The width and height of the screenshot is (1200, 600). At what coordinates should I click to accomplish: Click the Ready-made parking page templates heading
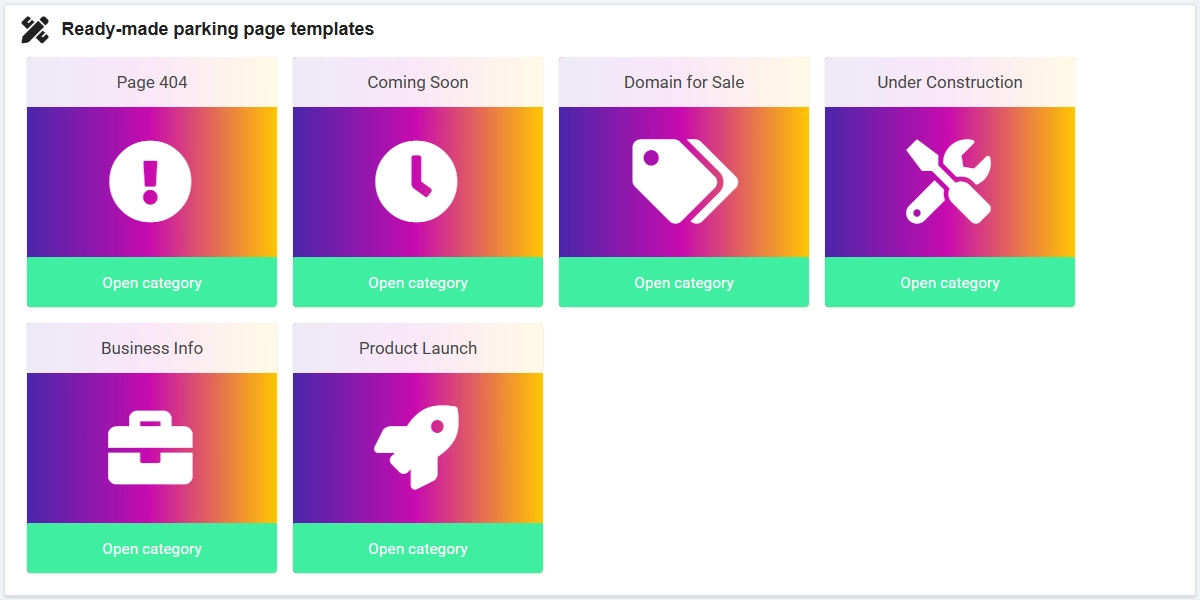[x=218, y=29]
